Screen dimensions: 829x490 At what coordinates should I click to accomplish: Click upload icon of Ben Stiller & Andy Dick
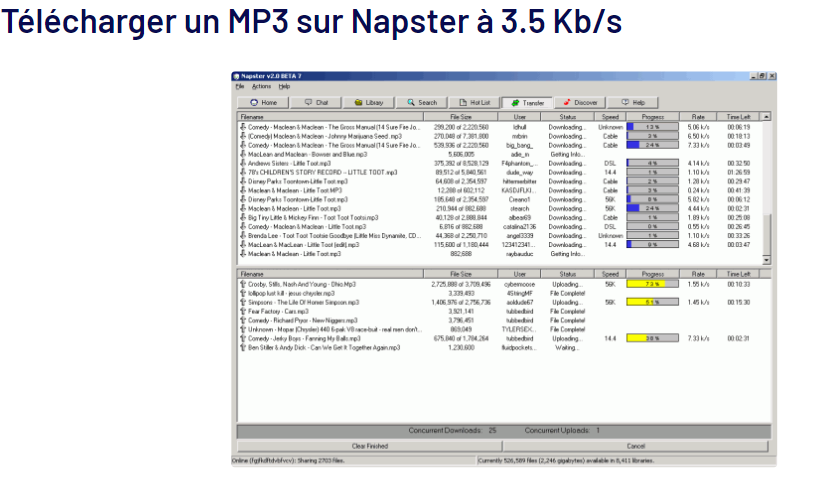[243, 347]
